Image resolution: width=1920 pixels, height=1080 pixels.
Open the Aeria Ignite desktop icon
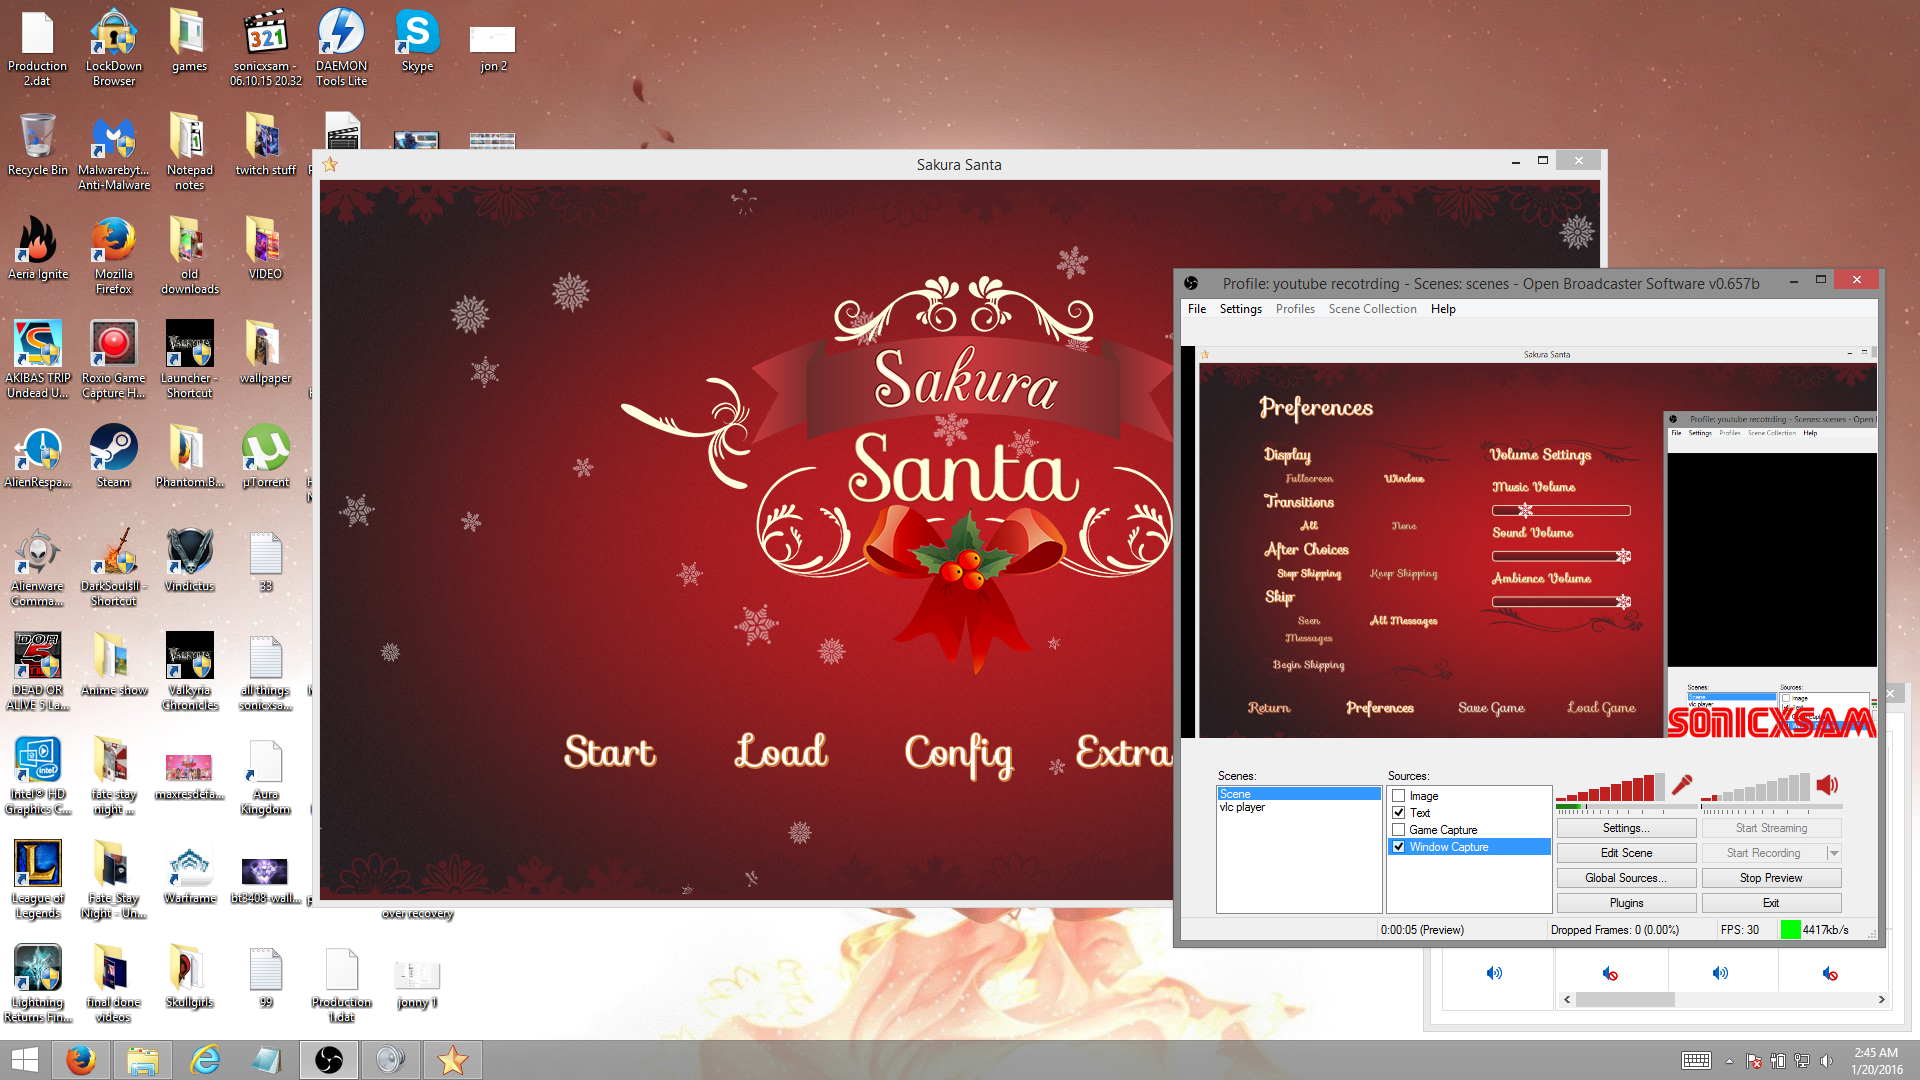point(38,249)
